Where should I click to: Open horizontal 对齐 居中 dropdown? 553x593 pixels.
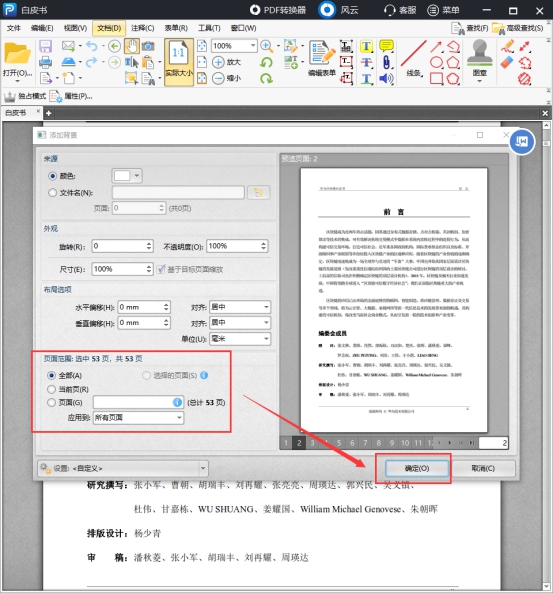click(240, 307)
